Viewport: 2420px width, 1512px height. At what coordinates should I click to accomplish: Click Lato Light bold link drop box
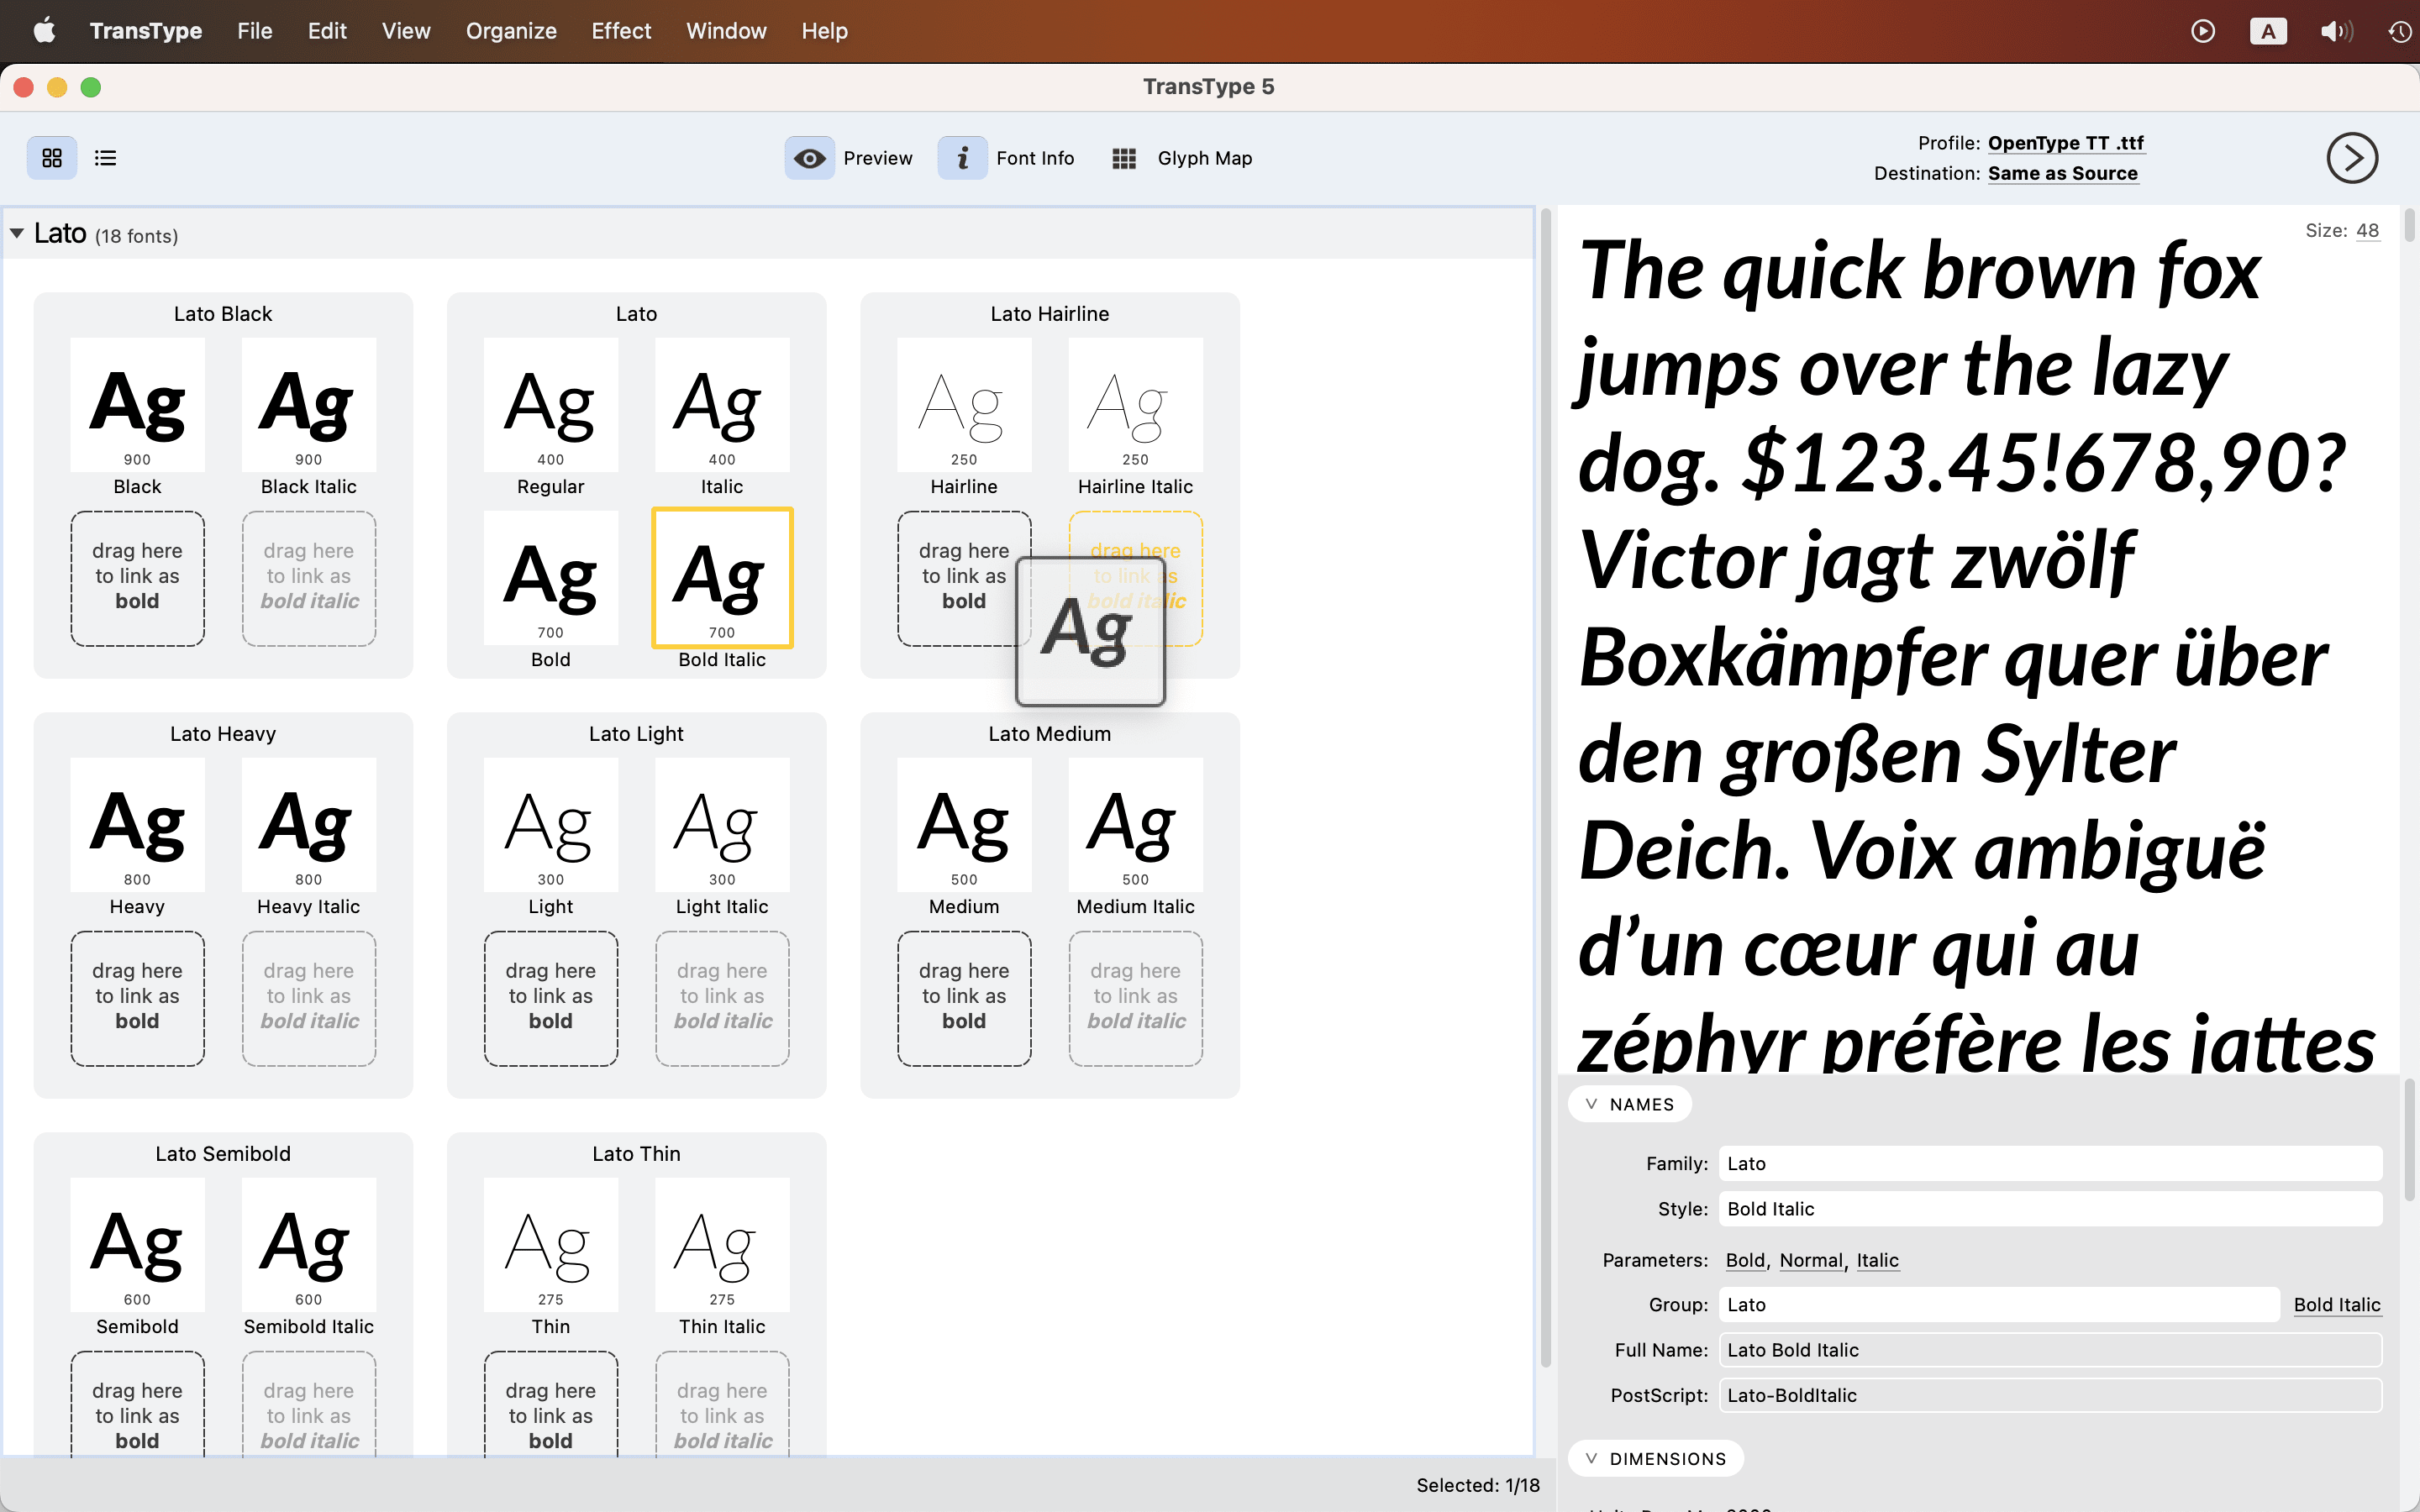click(x=551, y=998)
